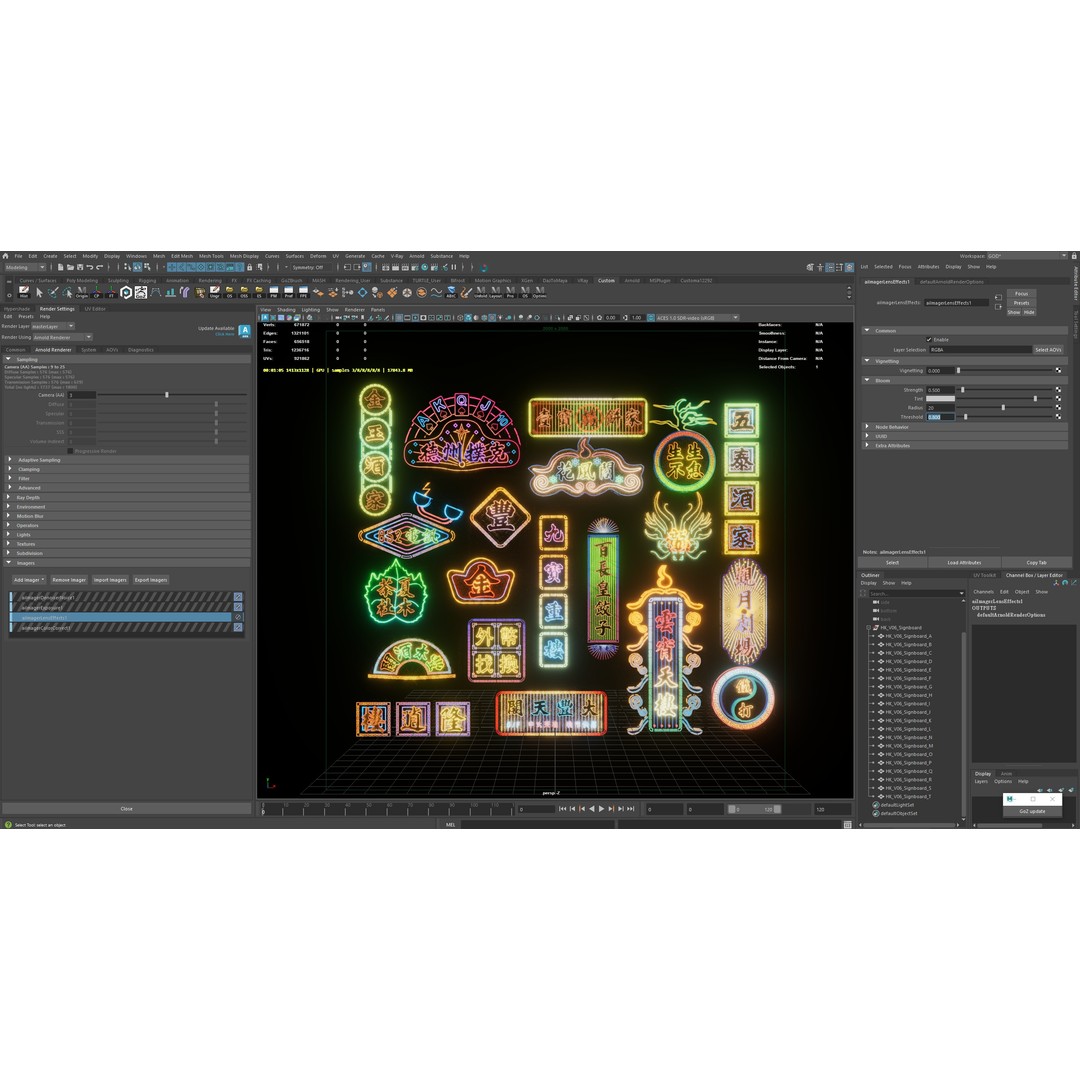Expand the Ray Depth section

pyautogui.click(x=10, y=497)
